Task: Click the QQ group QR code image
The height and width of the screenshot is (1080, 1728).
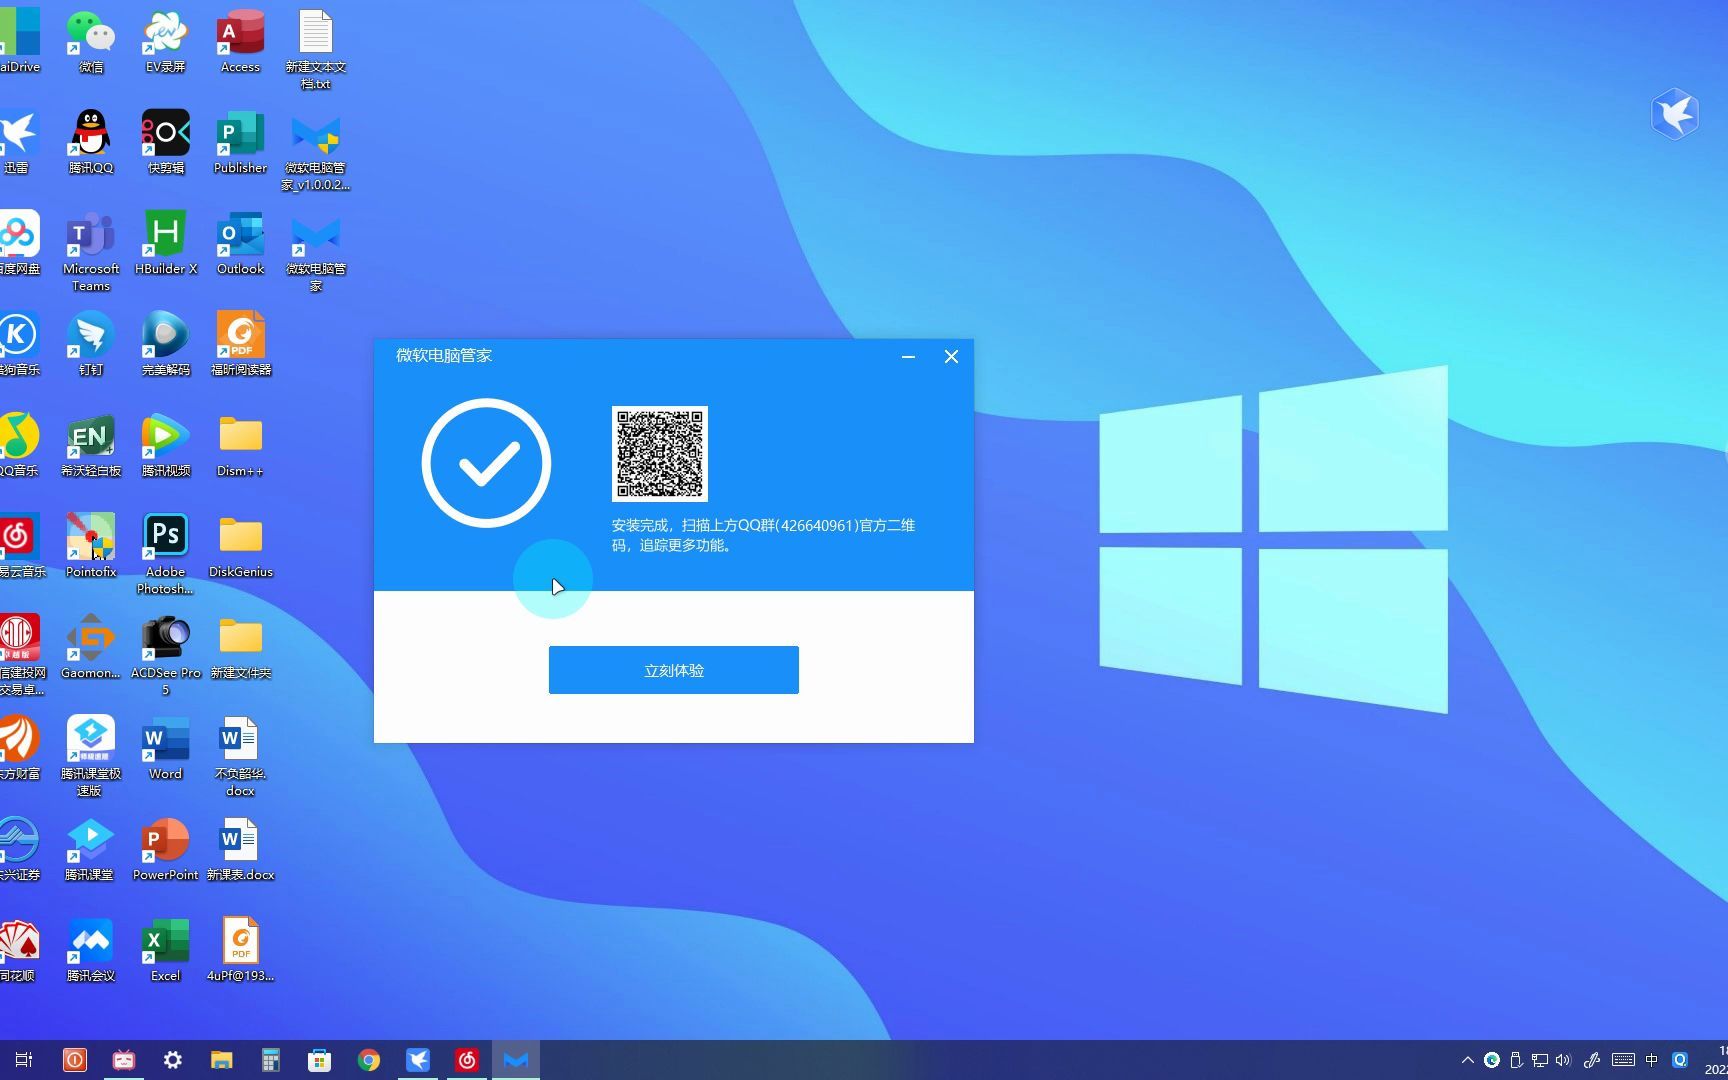Action: pyautogui.click(x=660, y=454)
